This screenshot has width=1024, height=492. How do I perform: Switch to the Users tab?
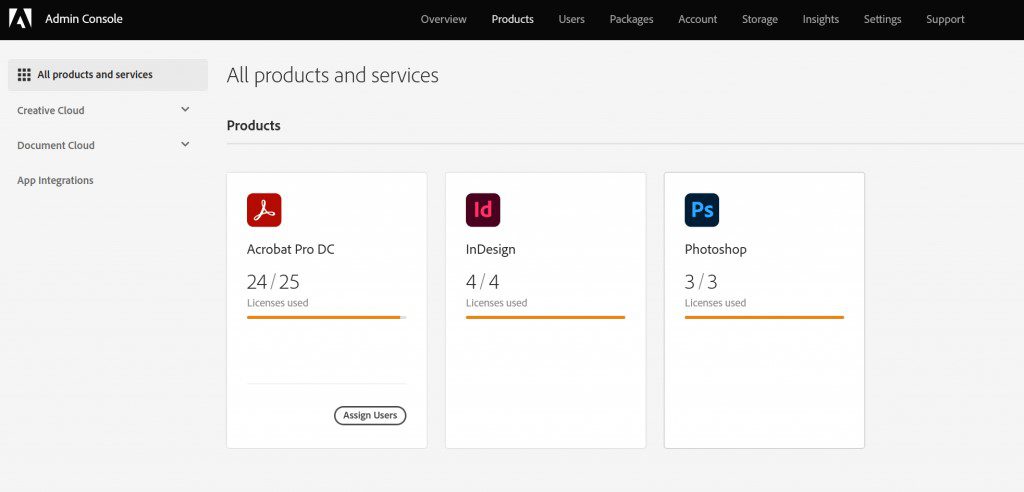571,19
